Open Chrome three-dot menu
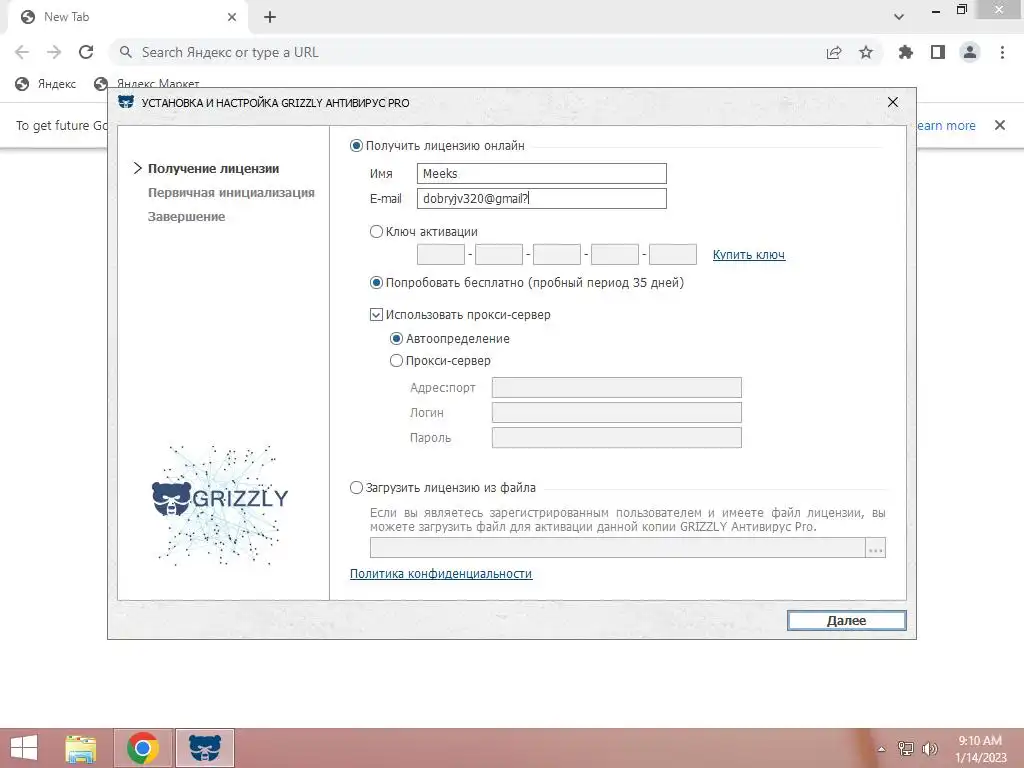This screenshot has height=768, width=1024. (x=1002, y=52)
